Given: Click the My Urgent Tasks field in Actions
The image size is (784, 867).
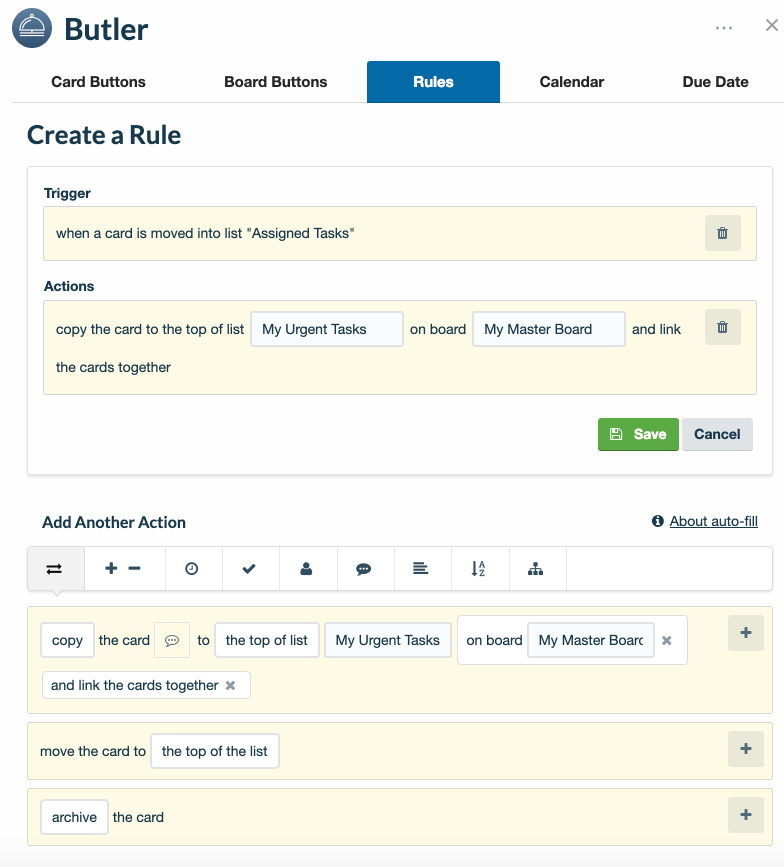Looking at the screenshot, I should pos(327,329).
